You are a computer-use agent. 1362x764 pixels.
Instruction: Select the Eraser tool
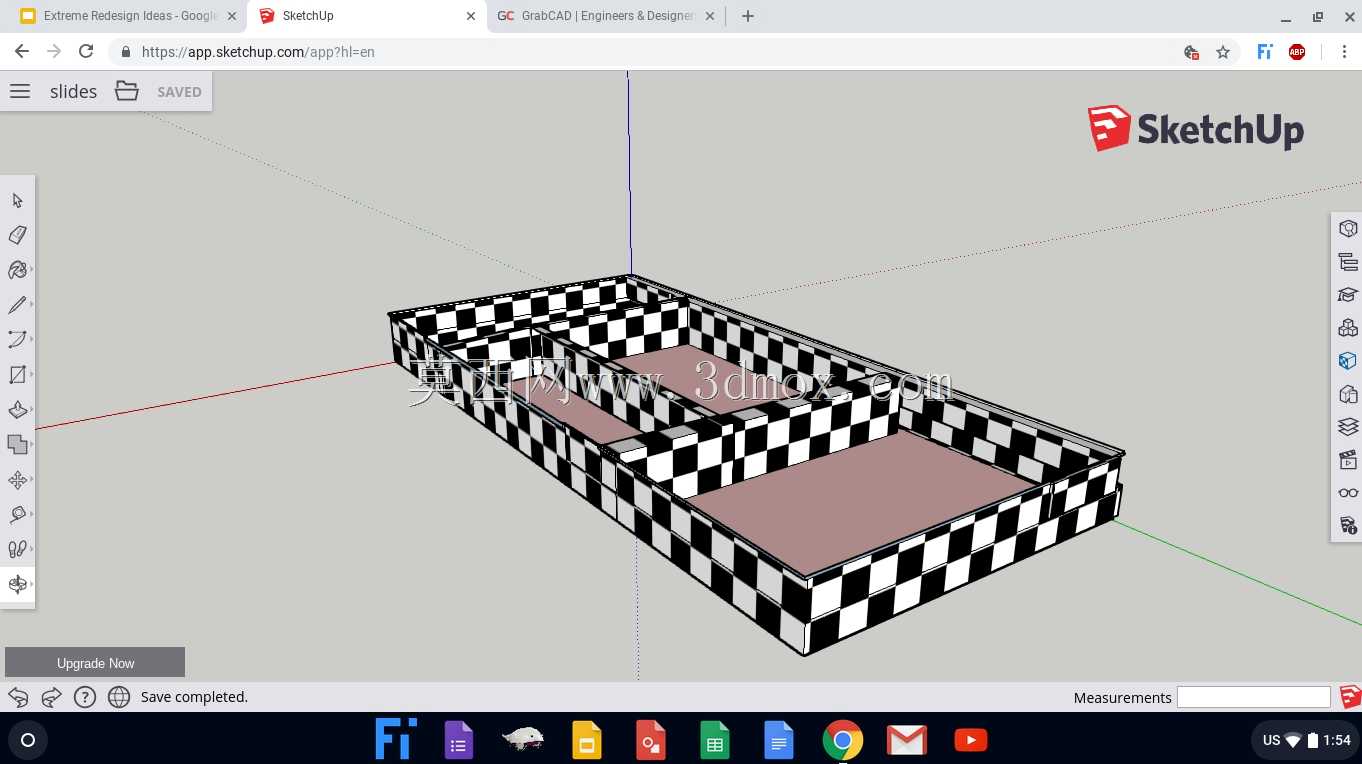pyautogui.click(x=17, y=235)
